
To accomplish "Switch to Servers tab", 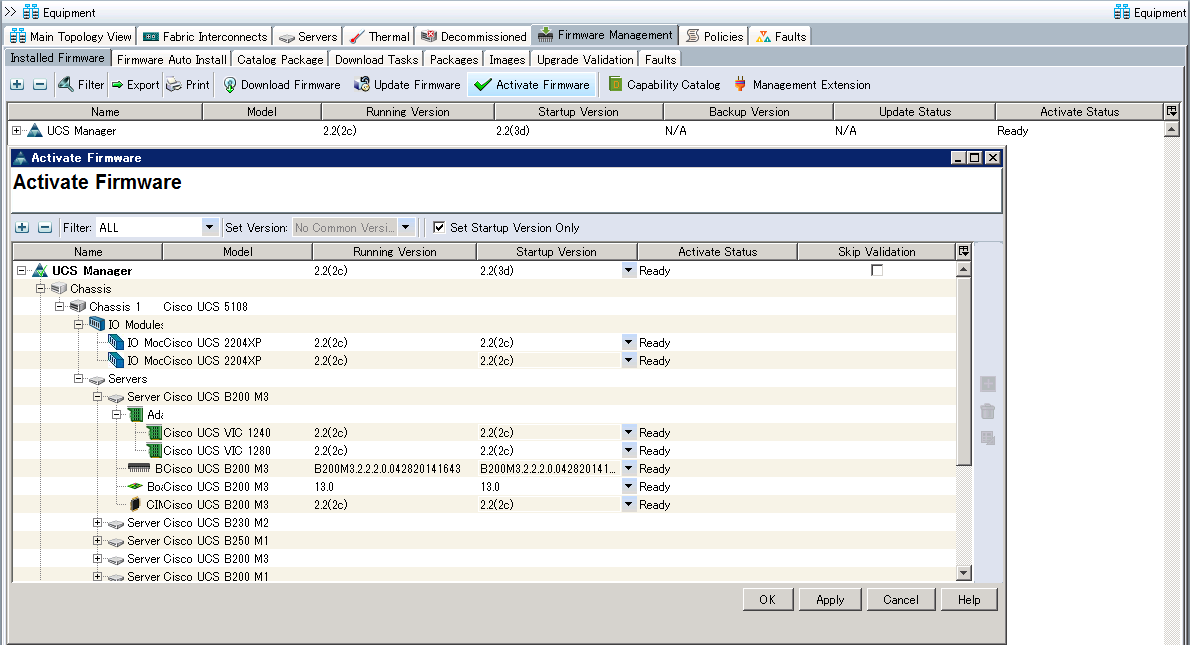I will coord(308,36).
